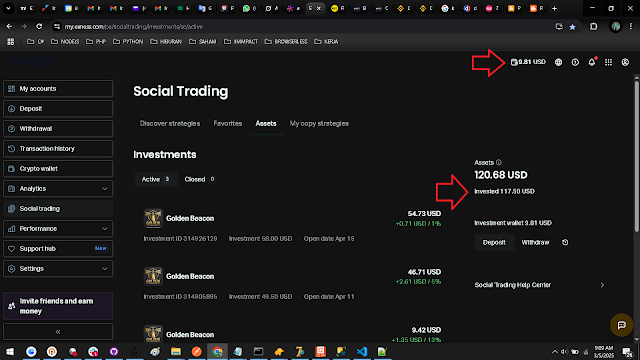Viewport: 640px width, 360px height.
Task: Open the tab search dropdown arrow
Action: click(8, 8)
